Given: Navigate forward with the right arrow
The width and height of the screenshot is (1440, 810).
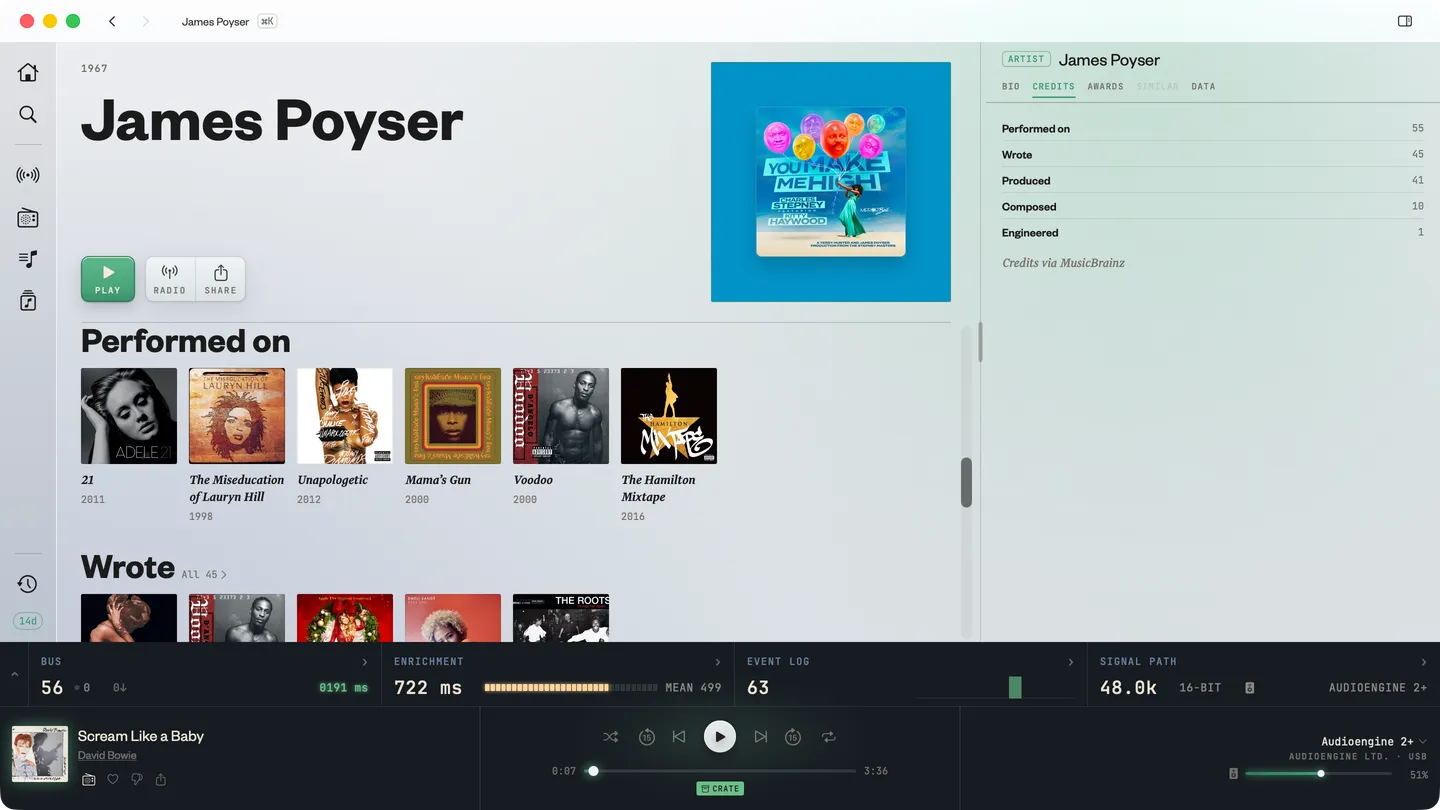Looking at the screenshot, I should click(145, 21).
